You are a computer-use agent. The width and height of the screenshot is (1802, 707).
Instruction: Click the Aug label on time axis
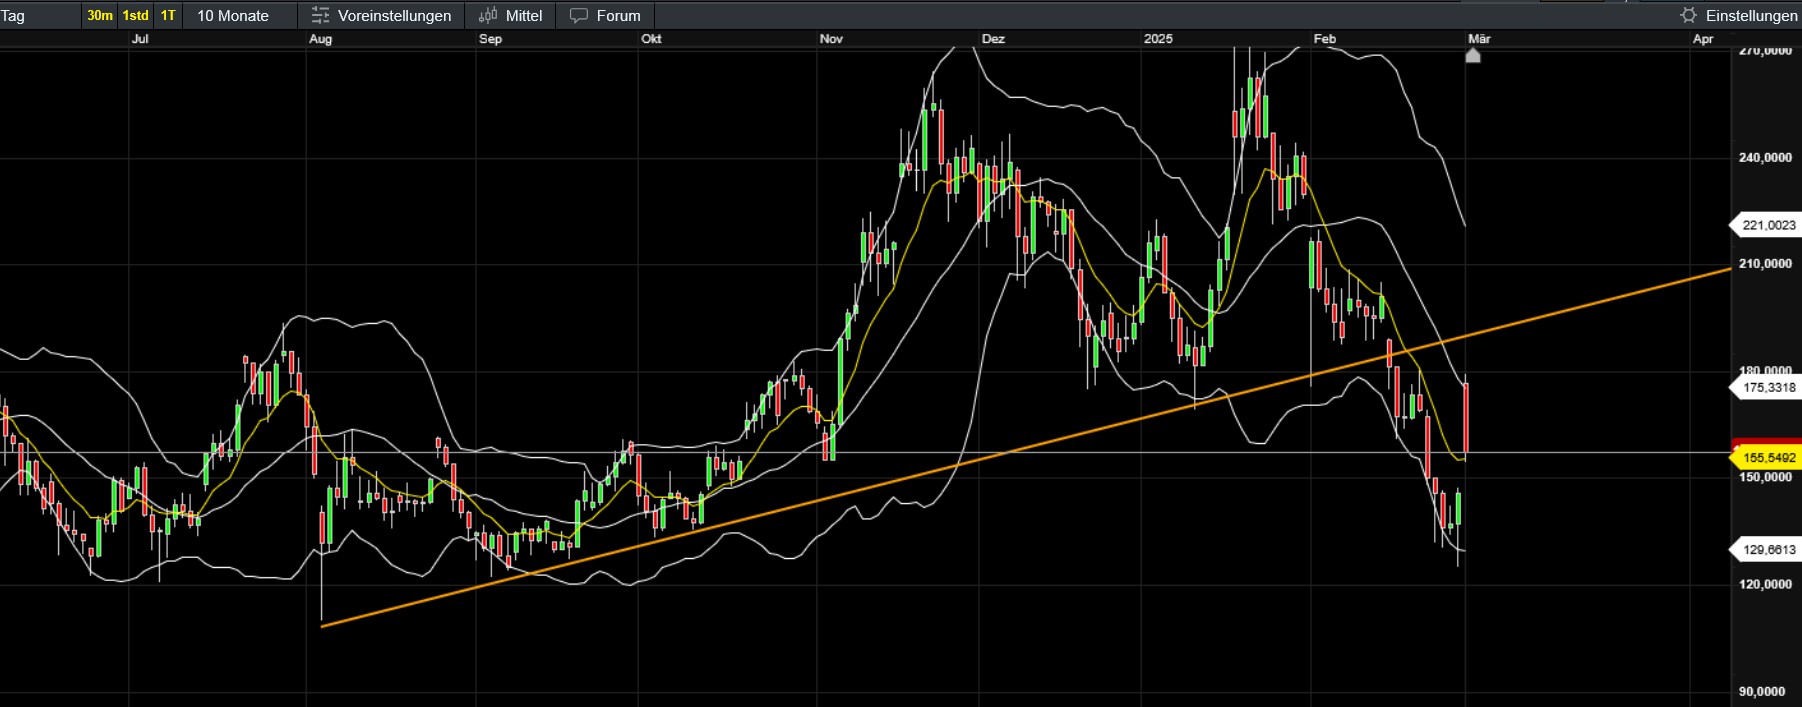[x=320, y=39]
